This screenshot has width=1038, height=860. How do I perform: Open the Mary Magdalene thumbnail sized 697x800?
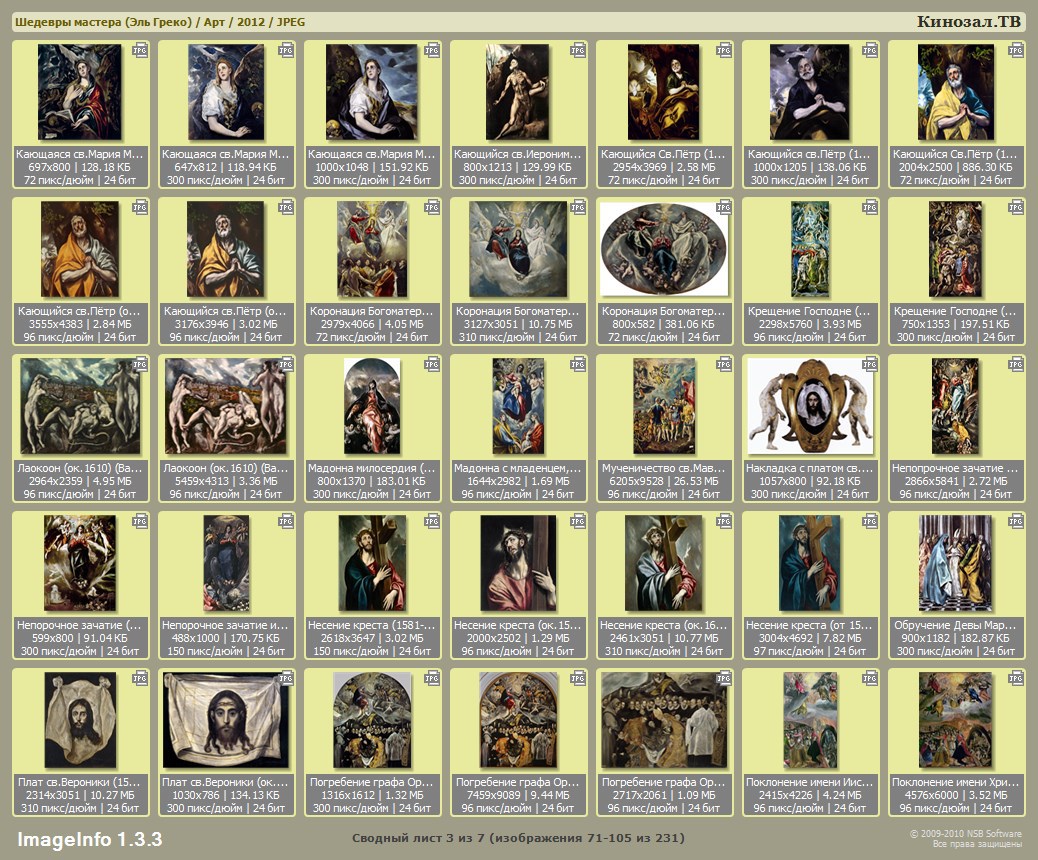(x=79, y=92)
